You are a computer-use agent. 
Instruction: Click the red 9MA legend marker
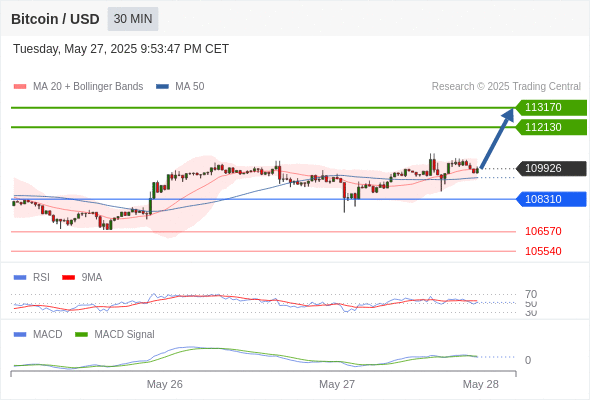tap(68, 278)
